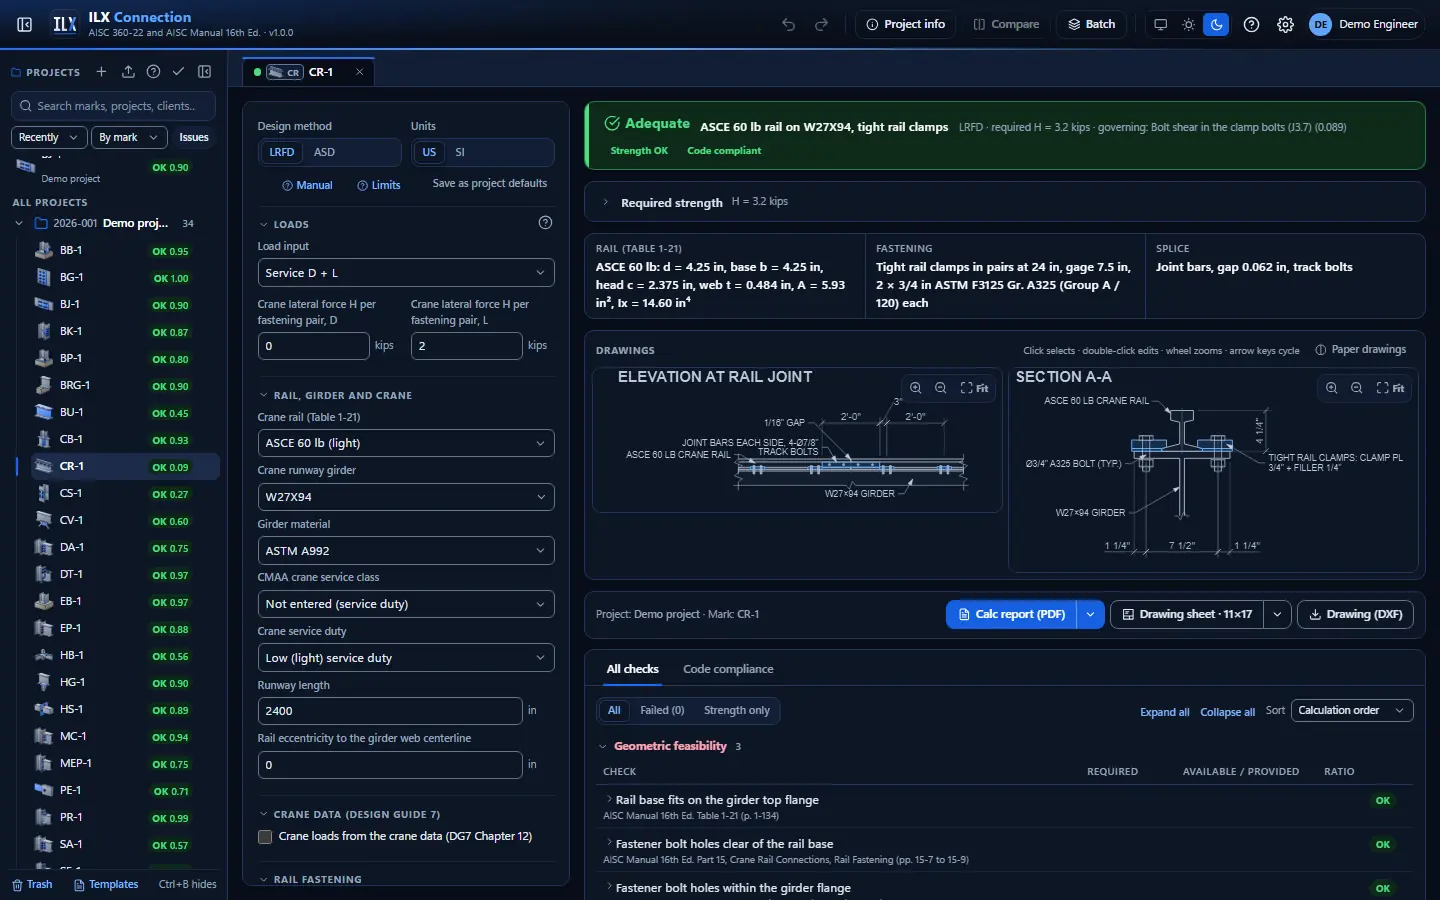Show the Failed (0) checks filter
Viewport: 1440px width, 900px height.
(x=662, y=711)
